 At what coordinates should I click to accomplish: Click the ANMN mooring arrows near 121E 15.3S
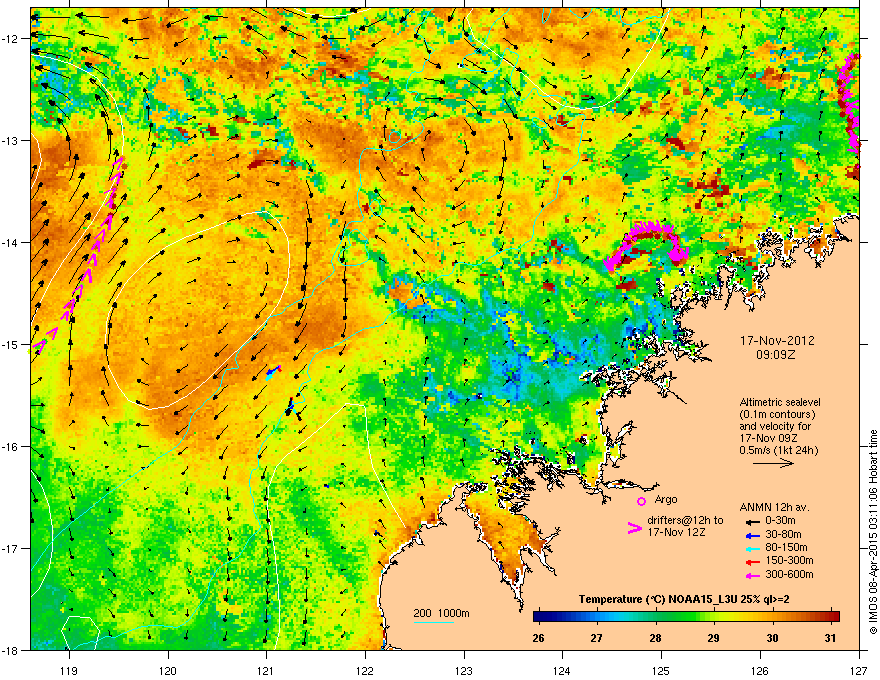[273, 372]
